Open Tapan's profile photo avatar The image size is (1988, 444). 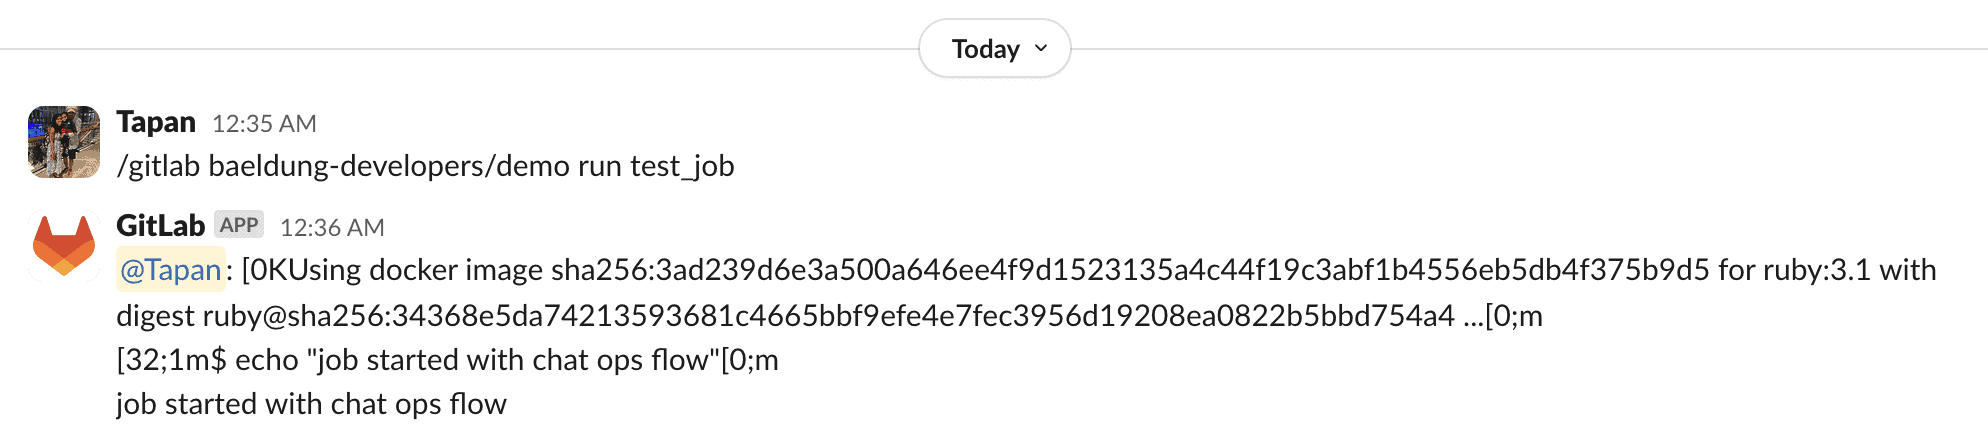(64, 142)
